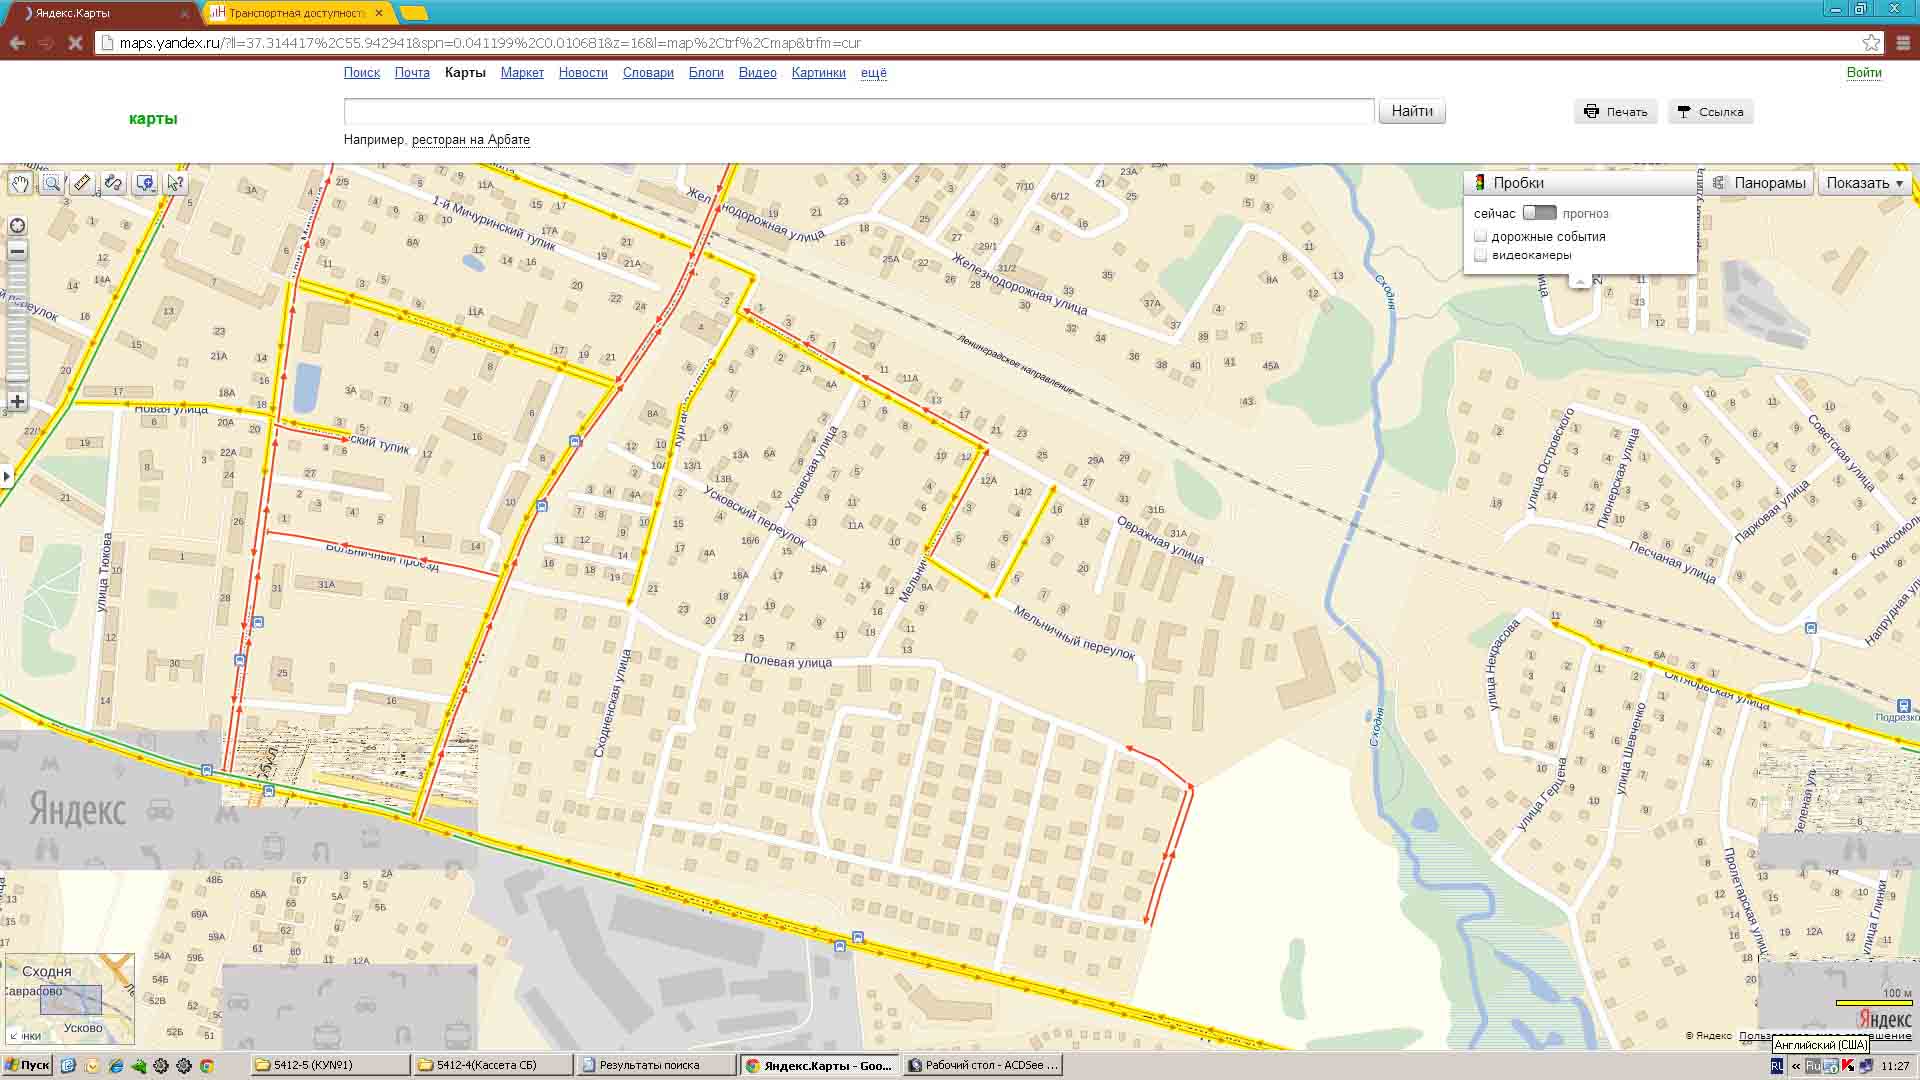This screenshot has width=1920, height=1080.
Task: Click the overview minimap thumbnail
Action: click(x=69, y=999)
